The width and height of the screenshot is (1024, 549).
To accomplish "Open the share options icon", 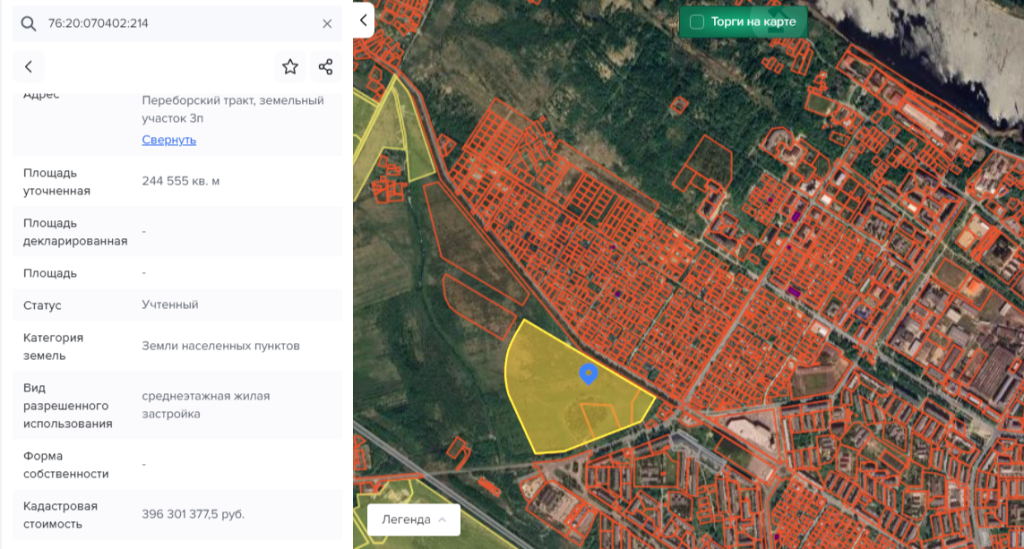I will click(x=325, y=67).
